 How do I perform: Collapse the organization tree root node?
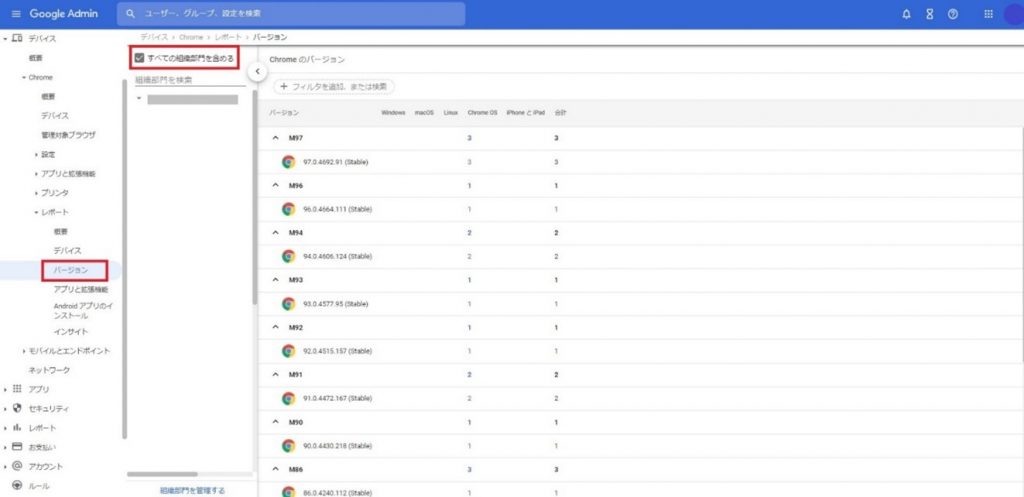(x=139, y=99)
